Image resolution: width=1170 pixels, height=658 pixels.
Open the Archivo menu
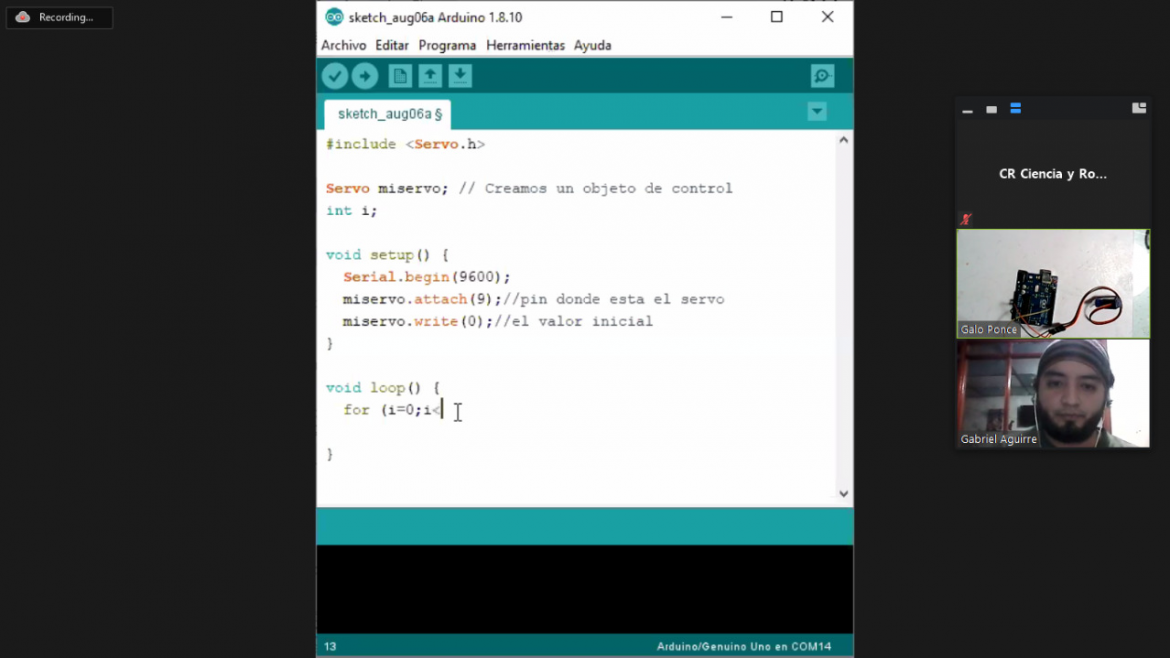click(343, 45)
